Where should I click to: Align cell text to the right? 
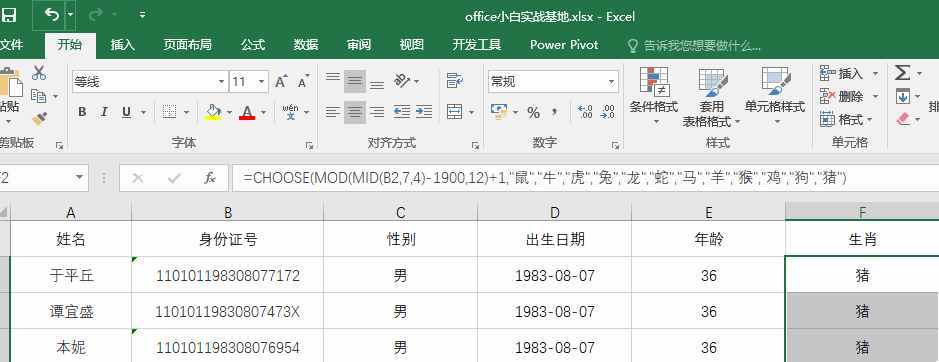pyautogui.click(x=377, y=112)
